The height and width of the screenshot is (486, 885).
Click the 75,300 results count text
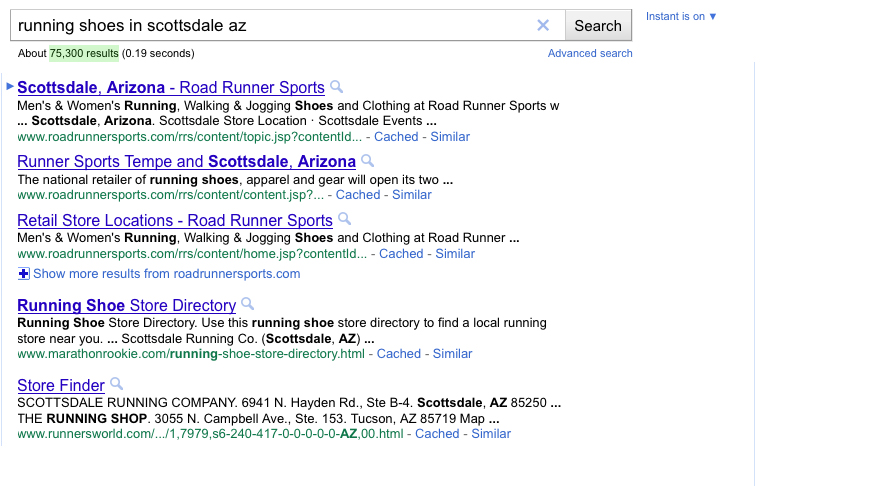84,53
